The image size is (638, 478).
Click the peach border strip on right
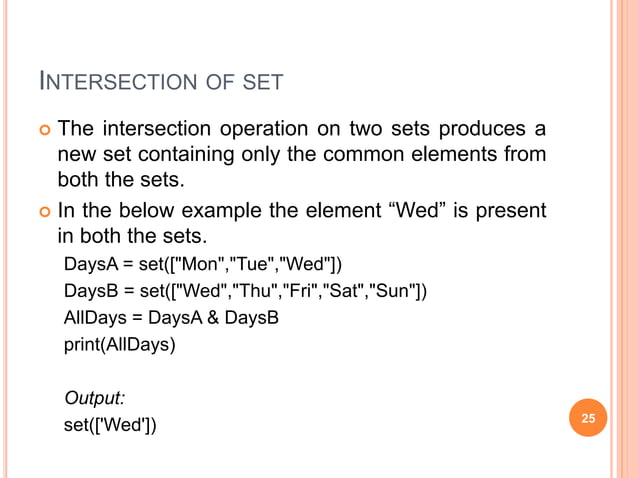tap(627, 239)
